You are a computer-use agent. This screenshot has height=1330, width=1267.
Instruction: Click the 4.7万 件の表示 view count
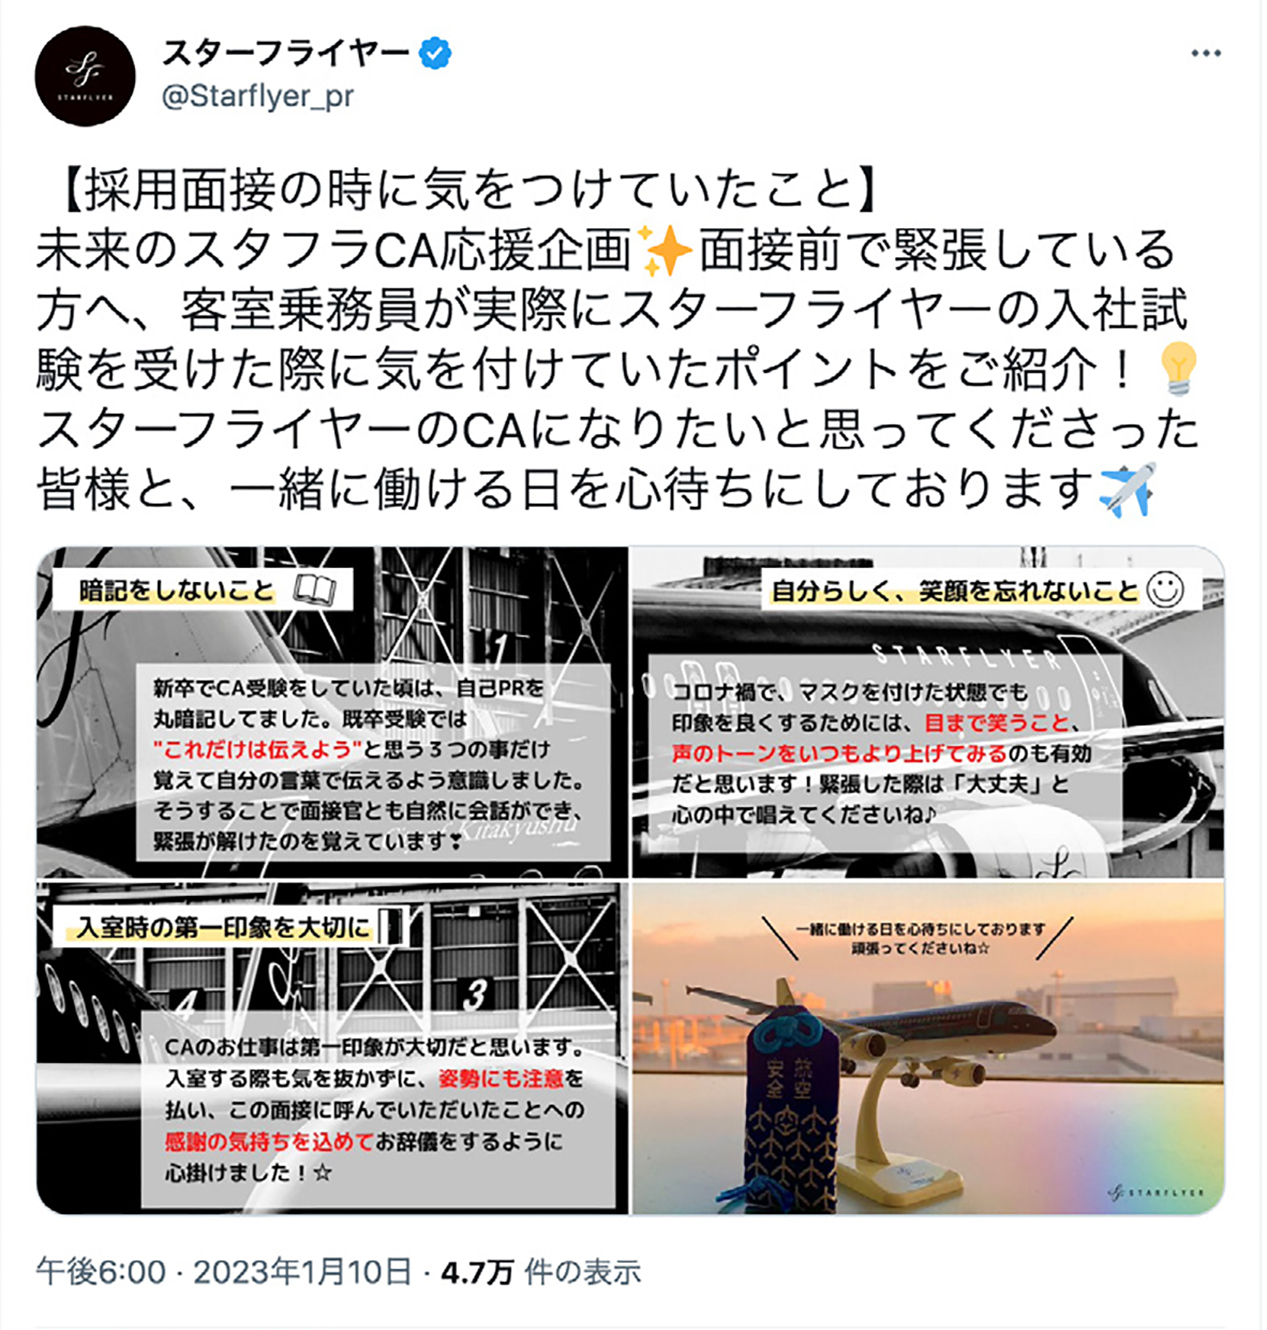(541, 1272)
